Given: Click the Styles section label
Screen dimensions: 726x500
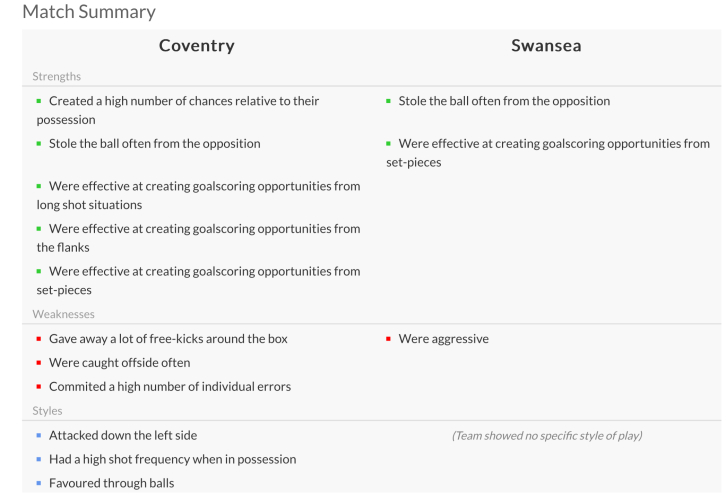Looking at the screenshot, I should click(x=49, y=410).
